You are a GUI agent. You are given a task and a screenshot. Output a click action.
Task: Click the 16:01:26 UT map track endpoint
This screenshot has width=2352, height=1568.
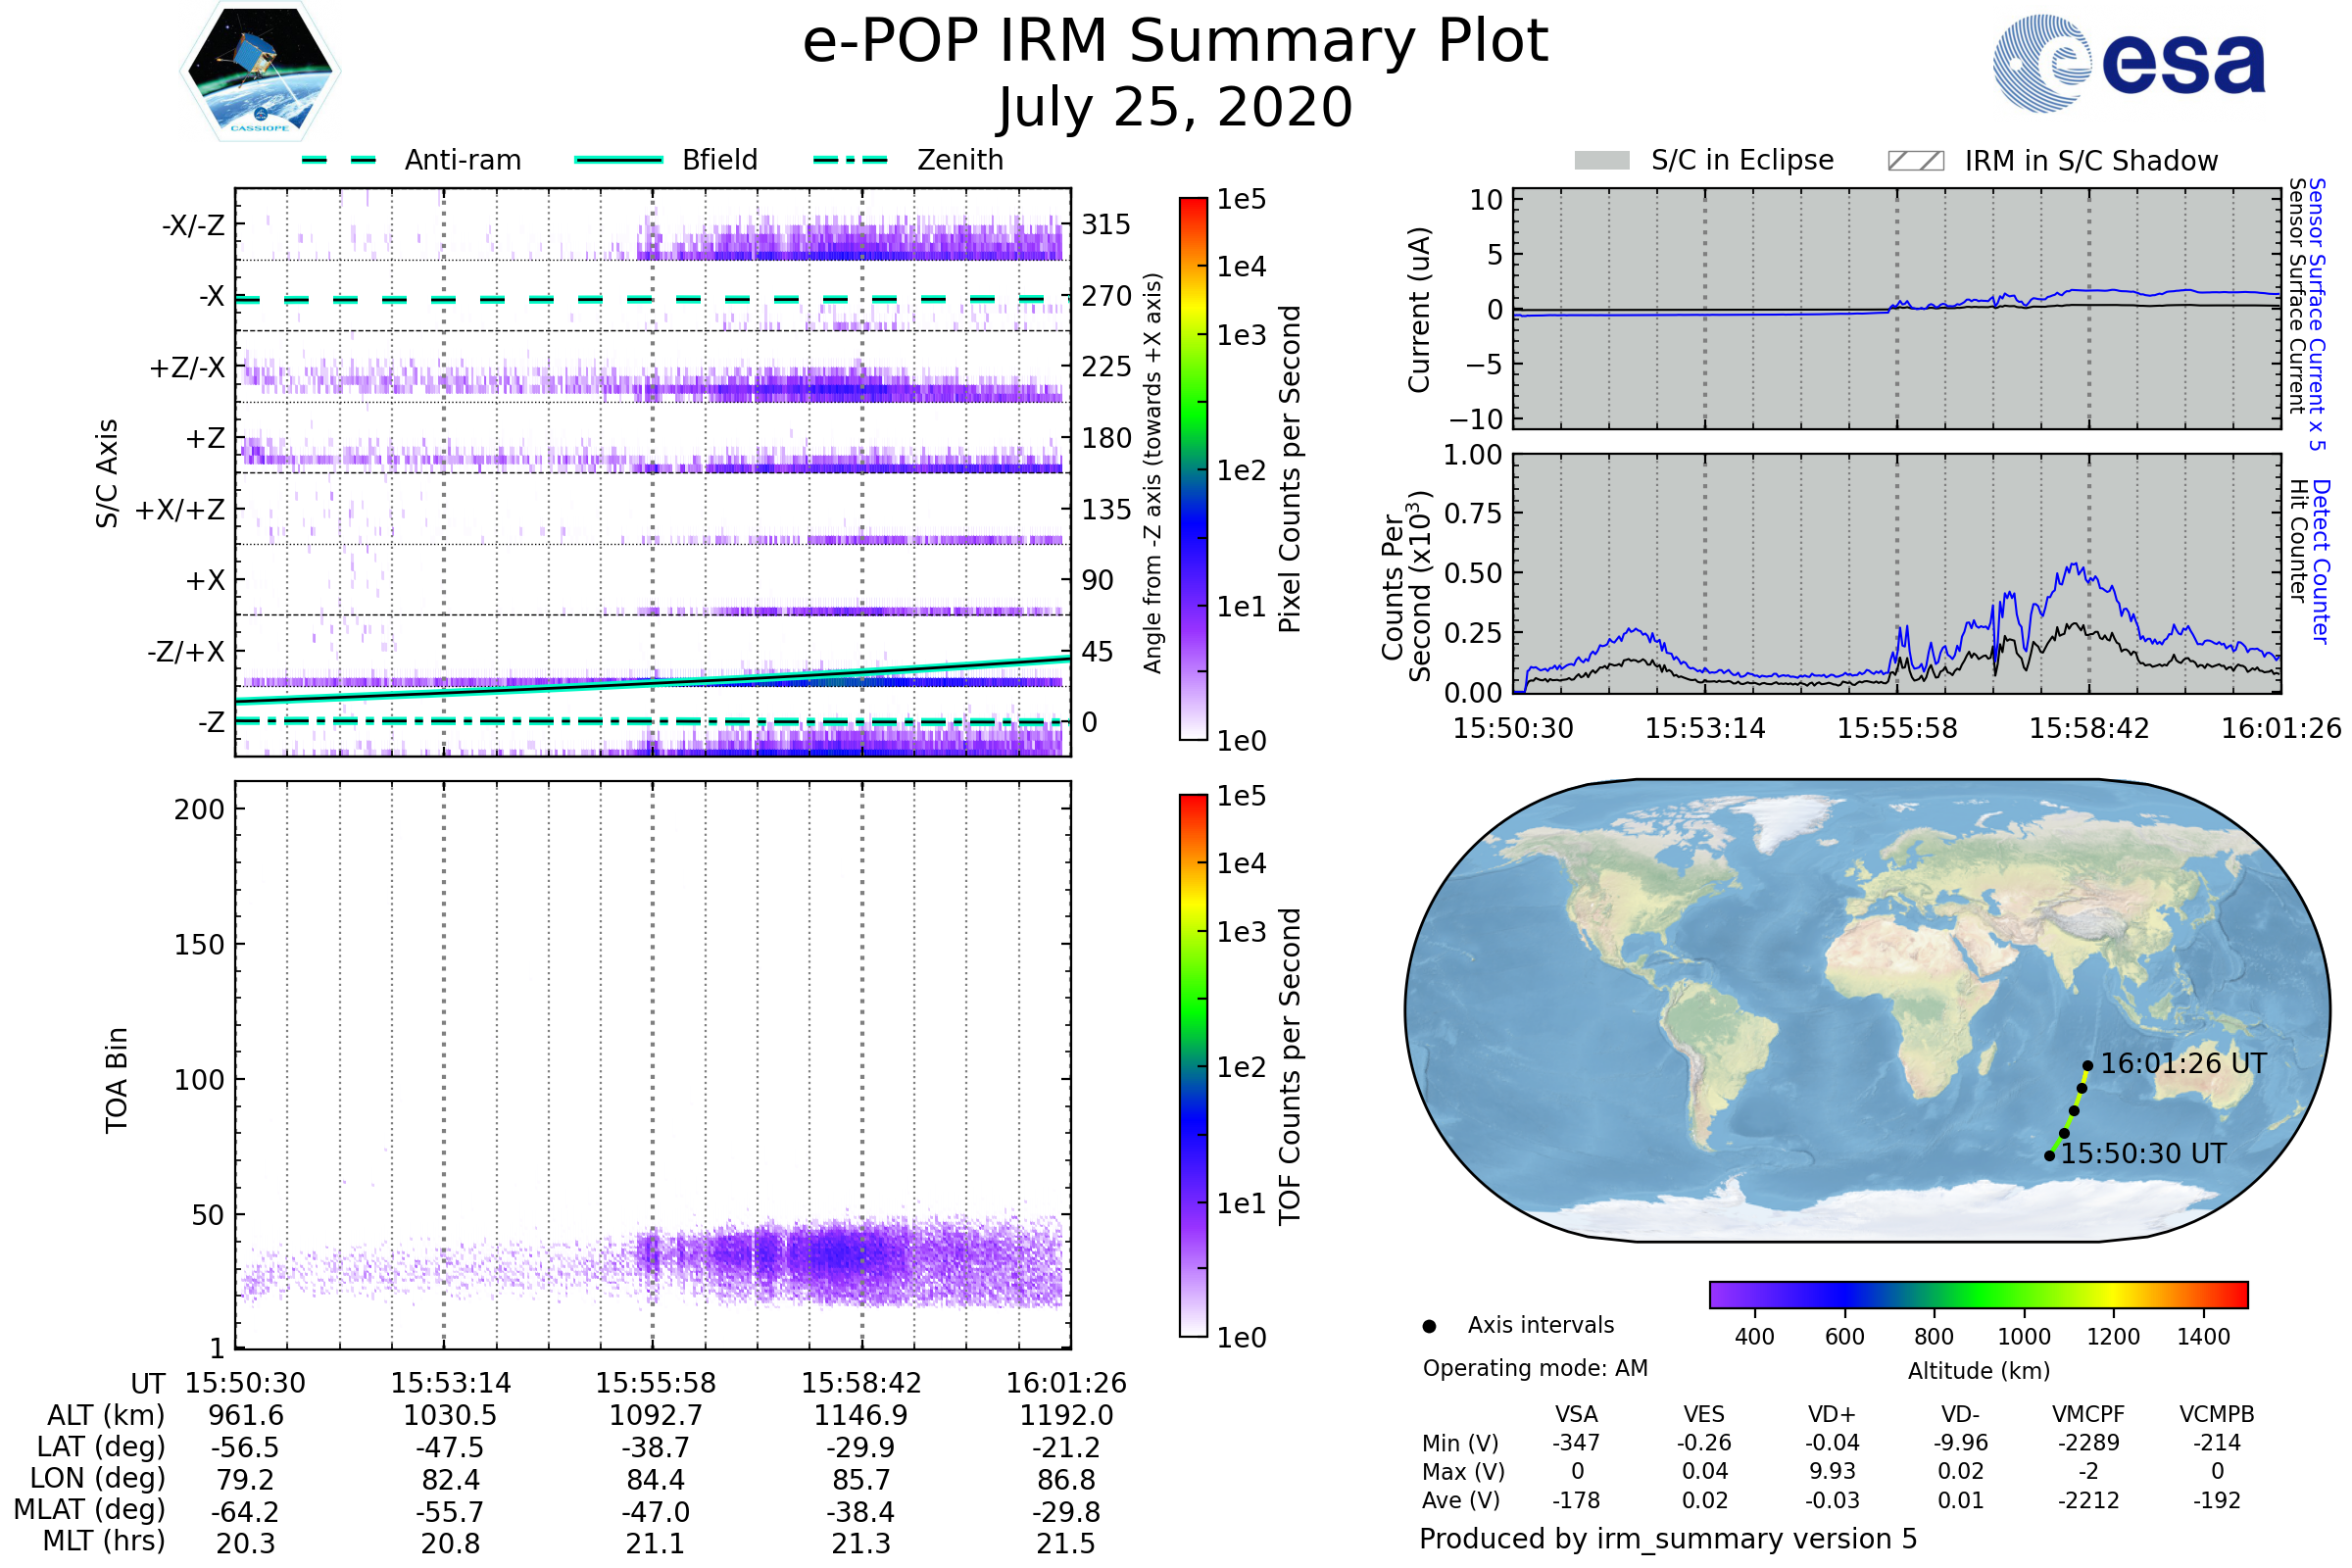click(2087, 1066)
